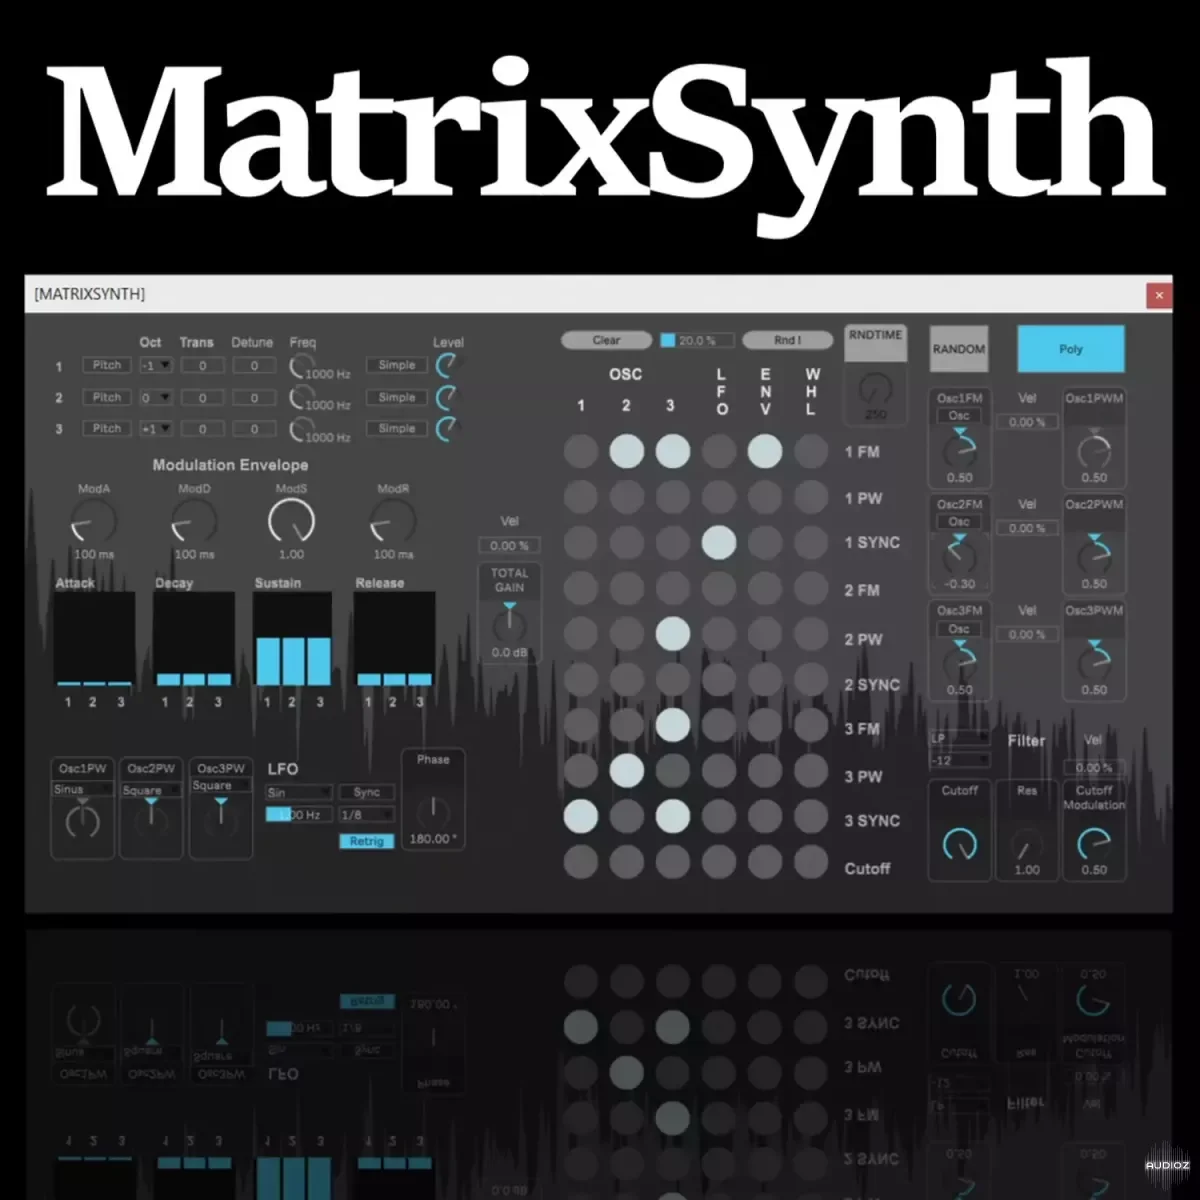Viewport: 1200px width, 1200px height.
Task: Toggle matrix cell WHL to Cutoff
Action: 811,862
